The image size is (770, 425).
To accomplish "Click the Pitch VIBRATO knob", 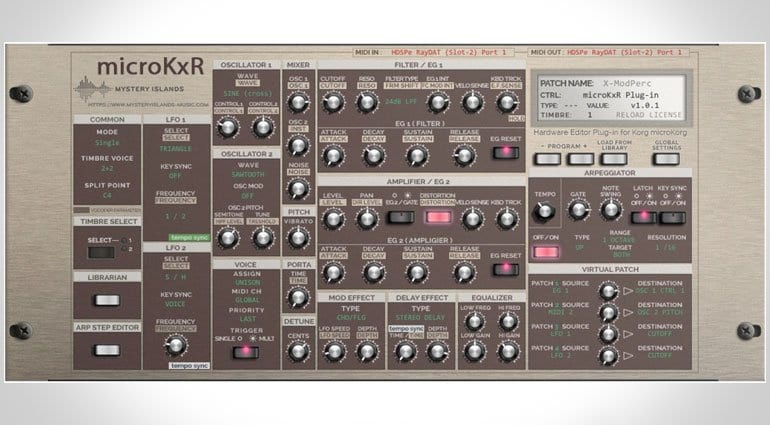I will point(298,238).
